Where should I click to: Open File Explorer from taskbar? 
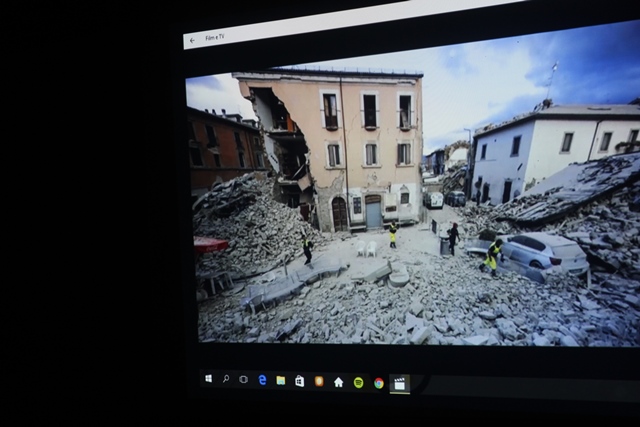click(280, 381)
